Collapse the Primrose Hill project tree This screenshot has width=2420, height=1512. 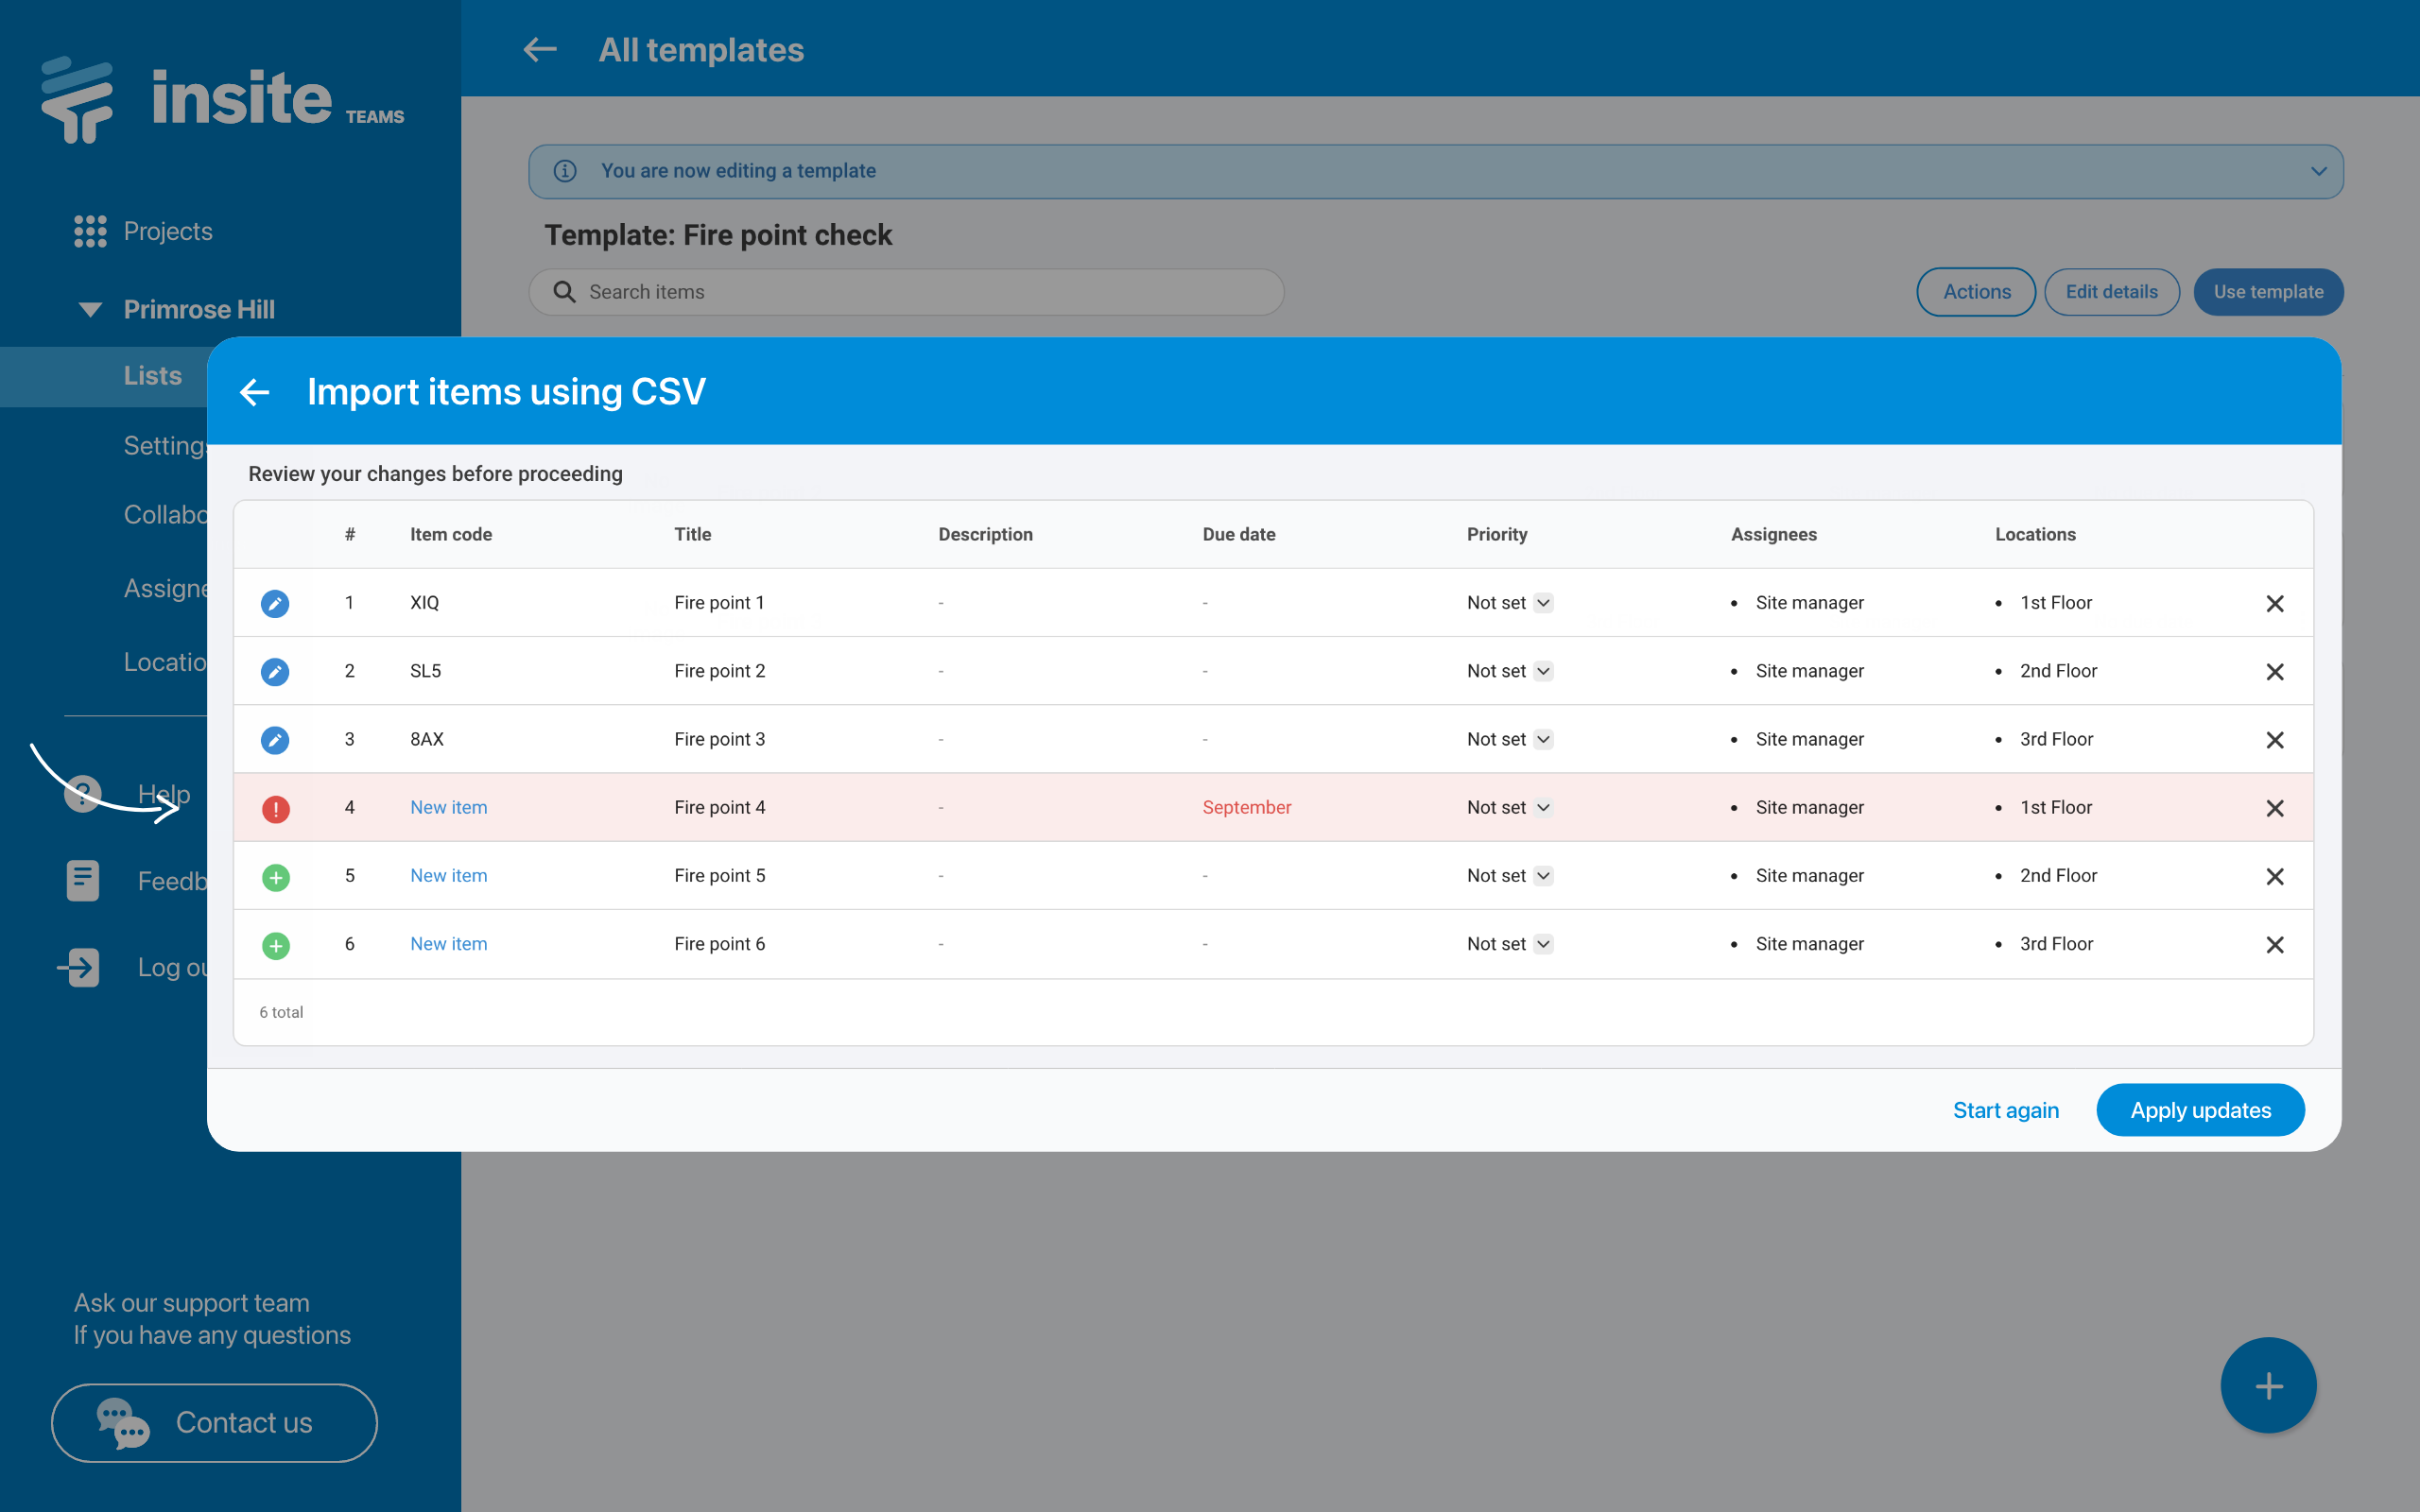click(x=90, y=310)
